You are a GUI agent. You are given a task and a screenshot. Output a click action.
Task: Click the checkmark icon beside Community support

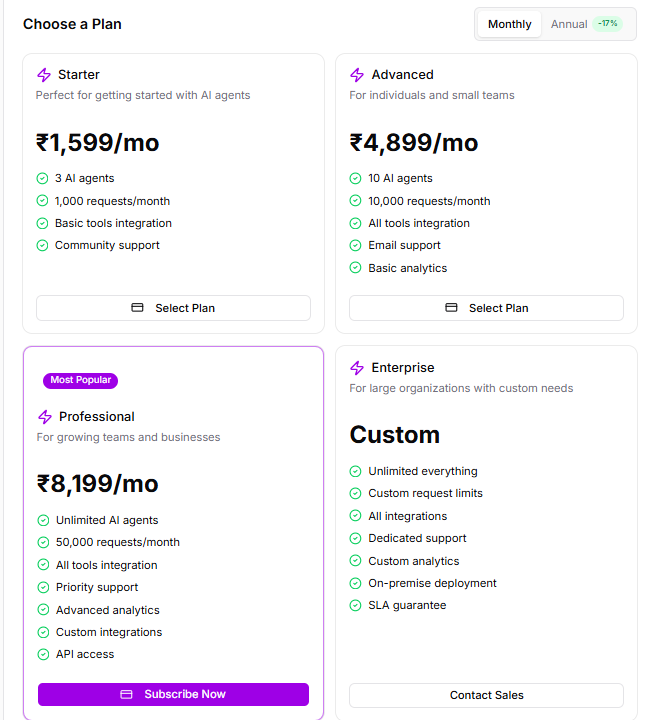[42, 246]
